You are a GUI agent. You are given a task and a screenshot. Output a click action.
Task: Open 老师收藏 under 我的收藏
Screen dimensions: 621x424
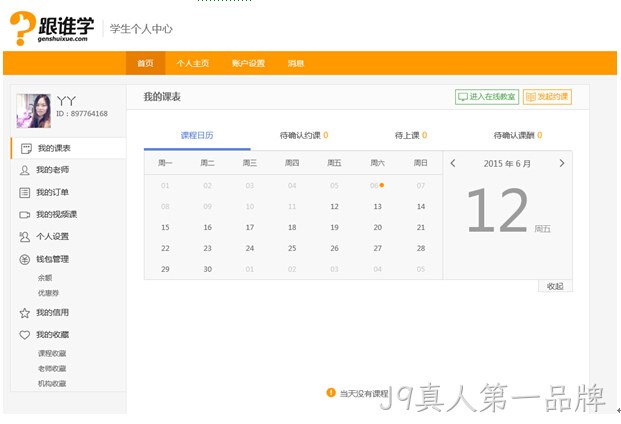click(x=52, y=369)
